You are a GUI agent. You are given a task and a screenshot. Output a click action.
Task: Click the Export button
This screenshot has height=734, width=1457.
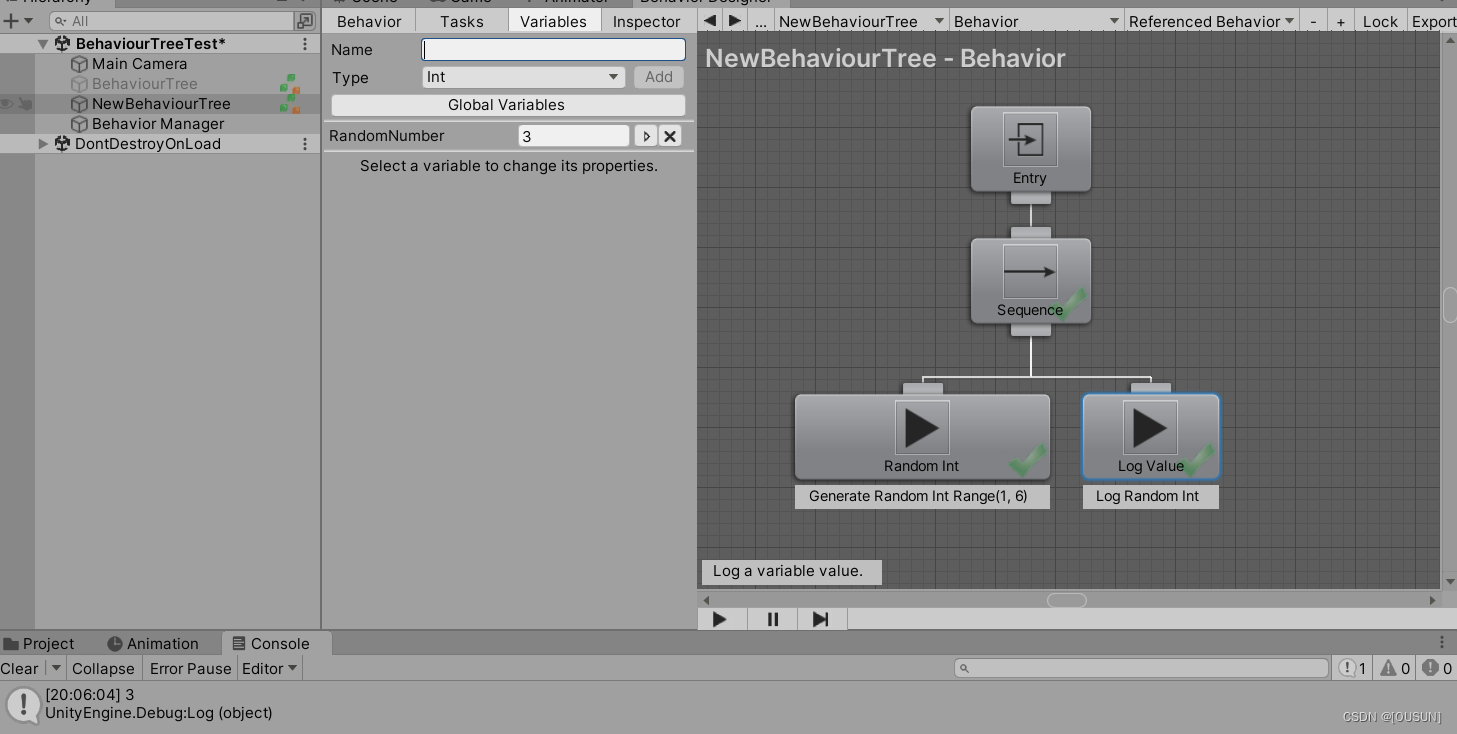point(1433,21)
